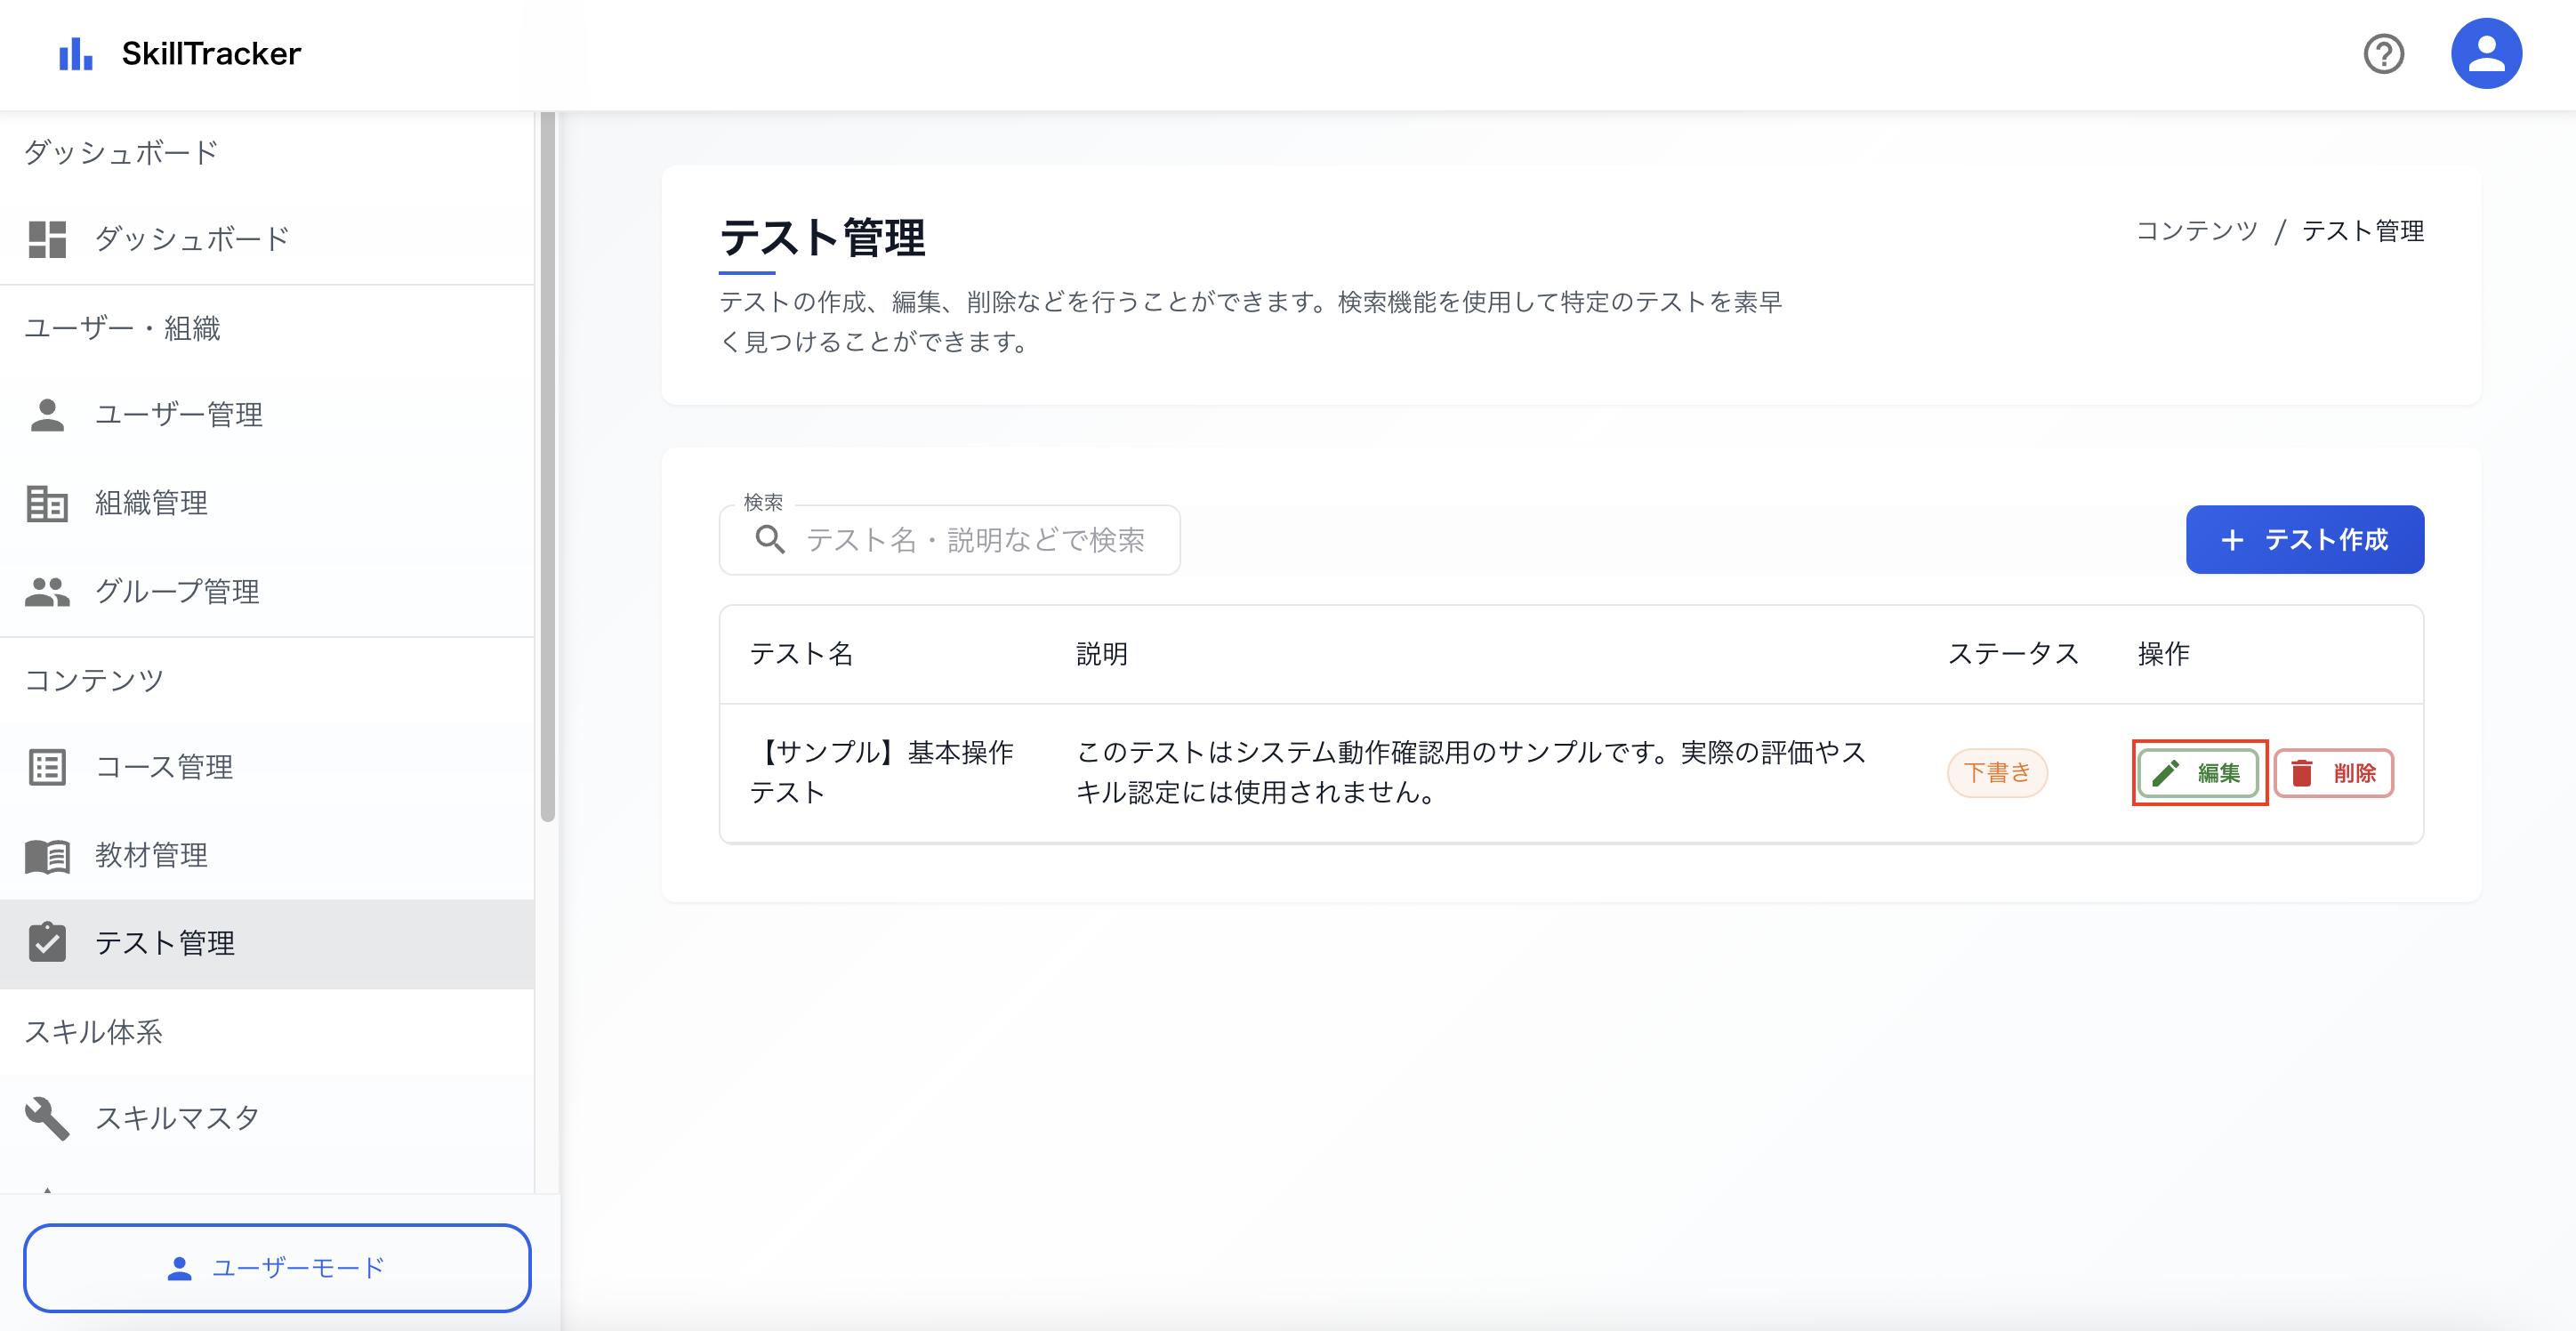Switch to ユーザーモード
Image resolution: width=2576 pixels, height=1331 pixels.
click(277, 1268)
